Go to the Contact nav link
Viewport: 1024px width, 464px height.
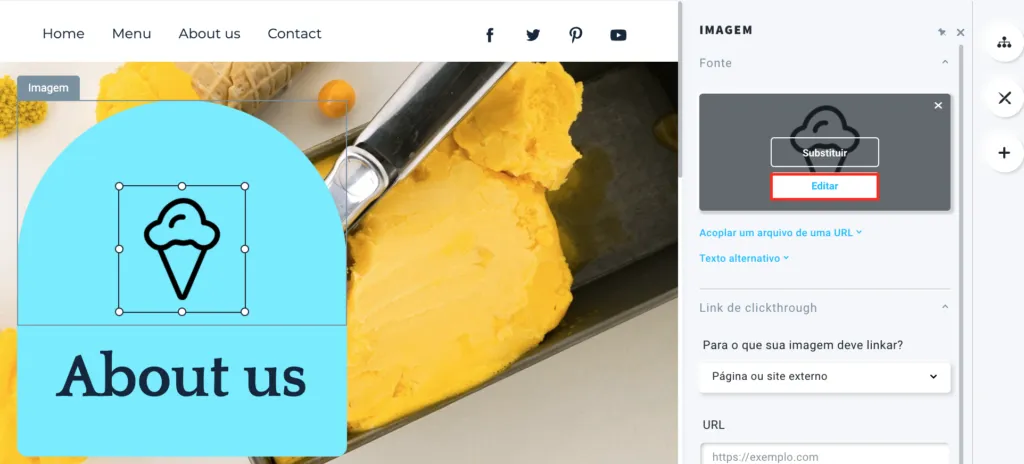tap(295, 34)
